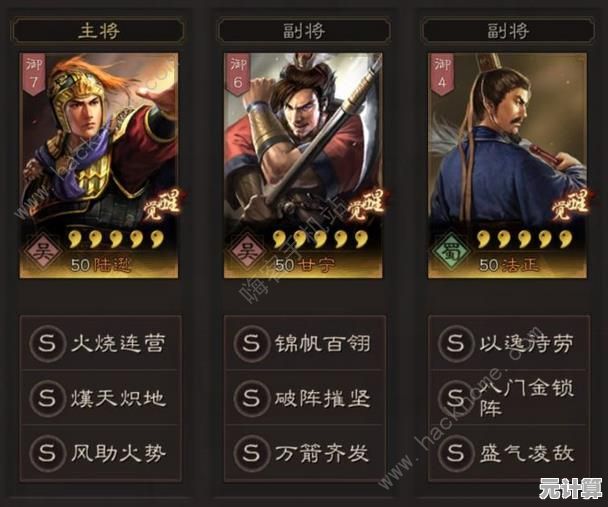
Task: View the 甘宁 general portrait
Action: click(x=303, y=166)
